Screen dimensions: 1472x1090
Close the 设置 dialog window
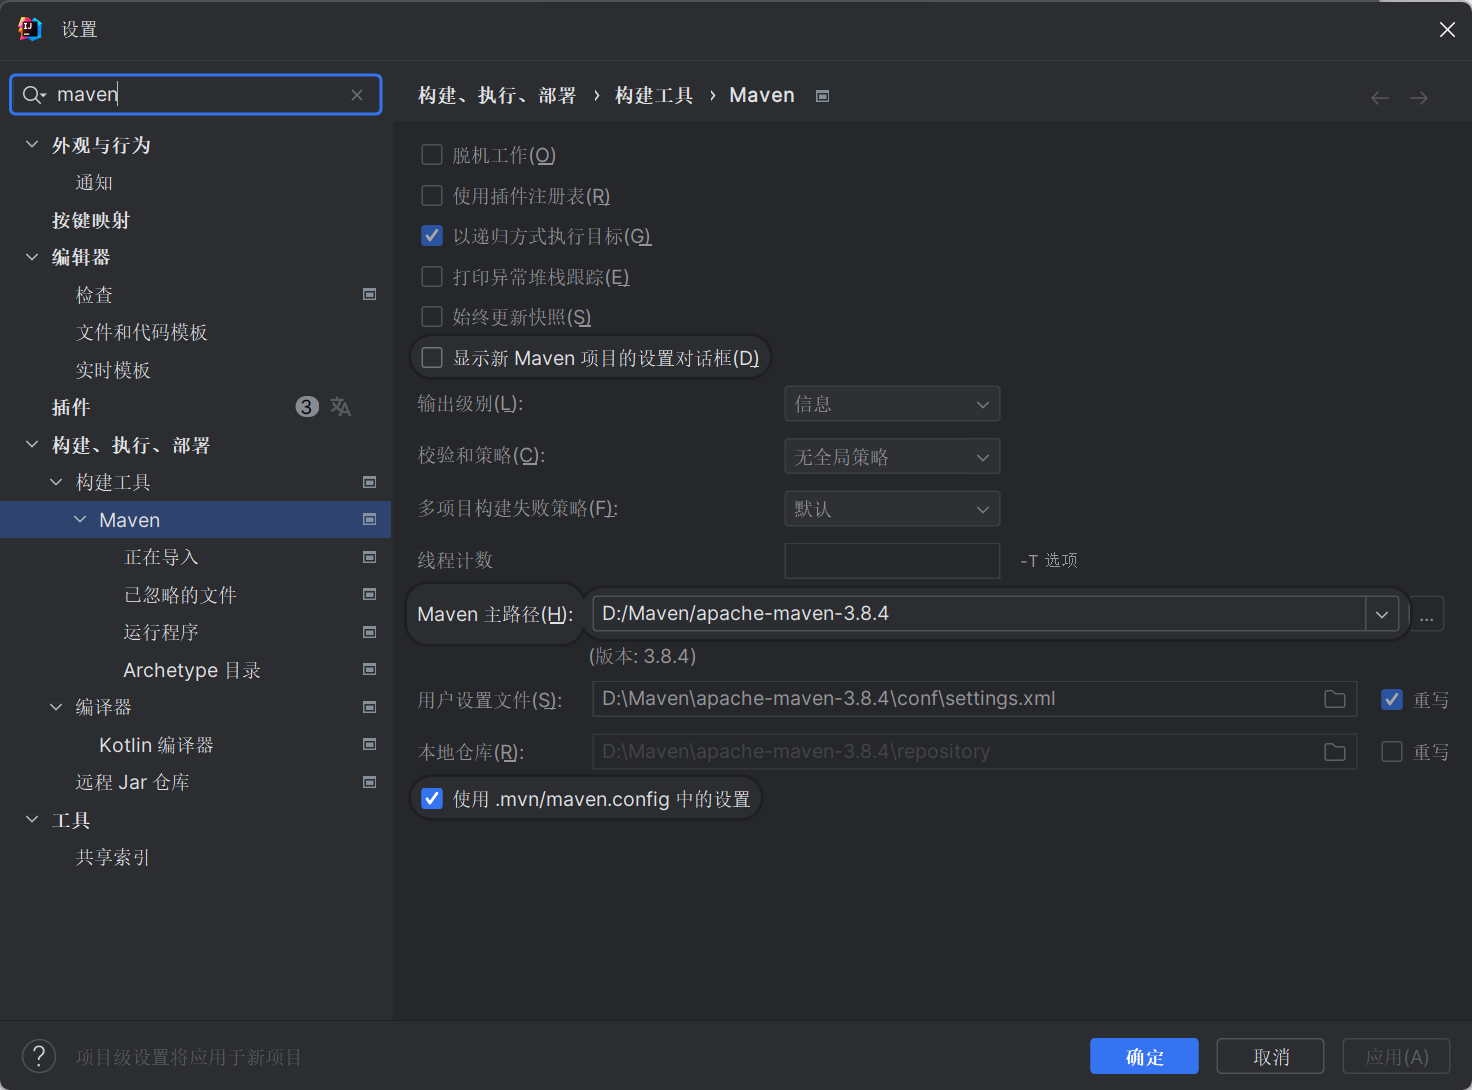tap(1447, 30)
